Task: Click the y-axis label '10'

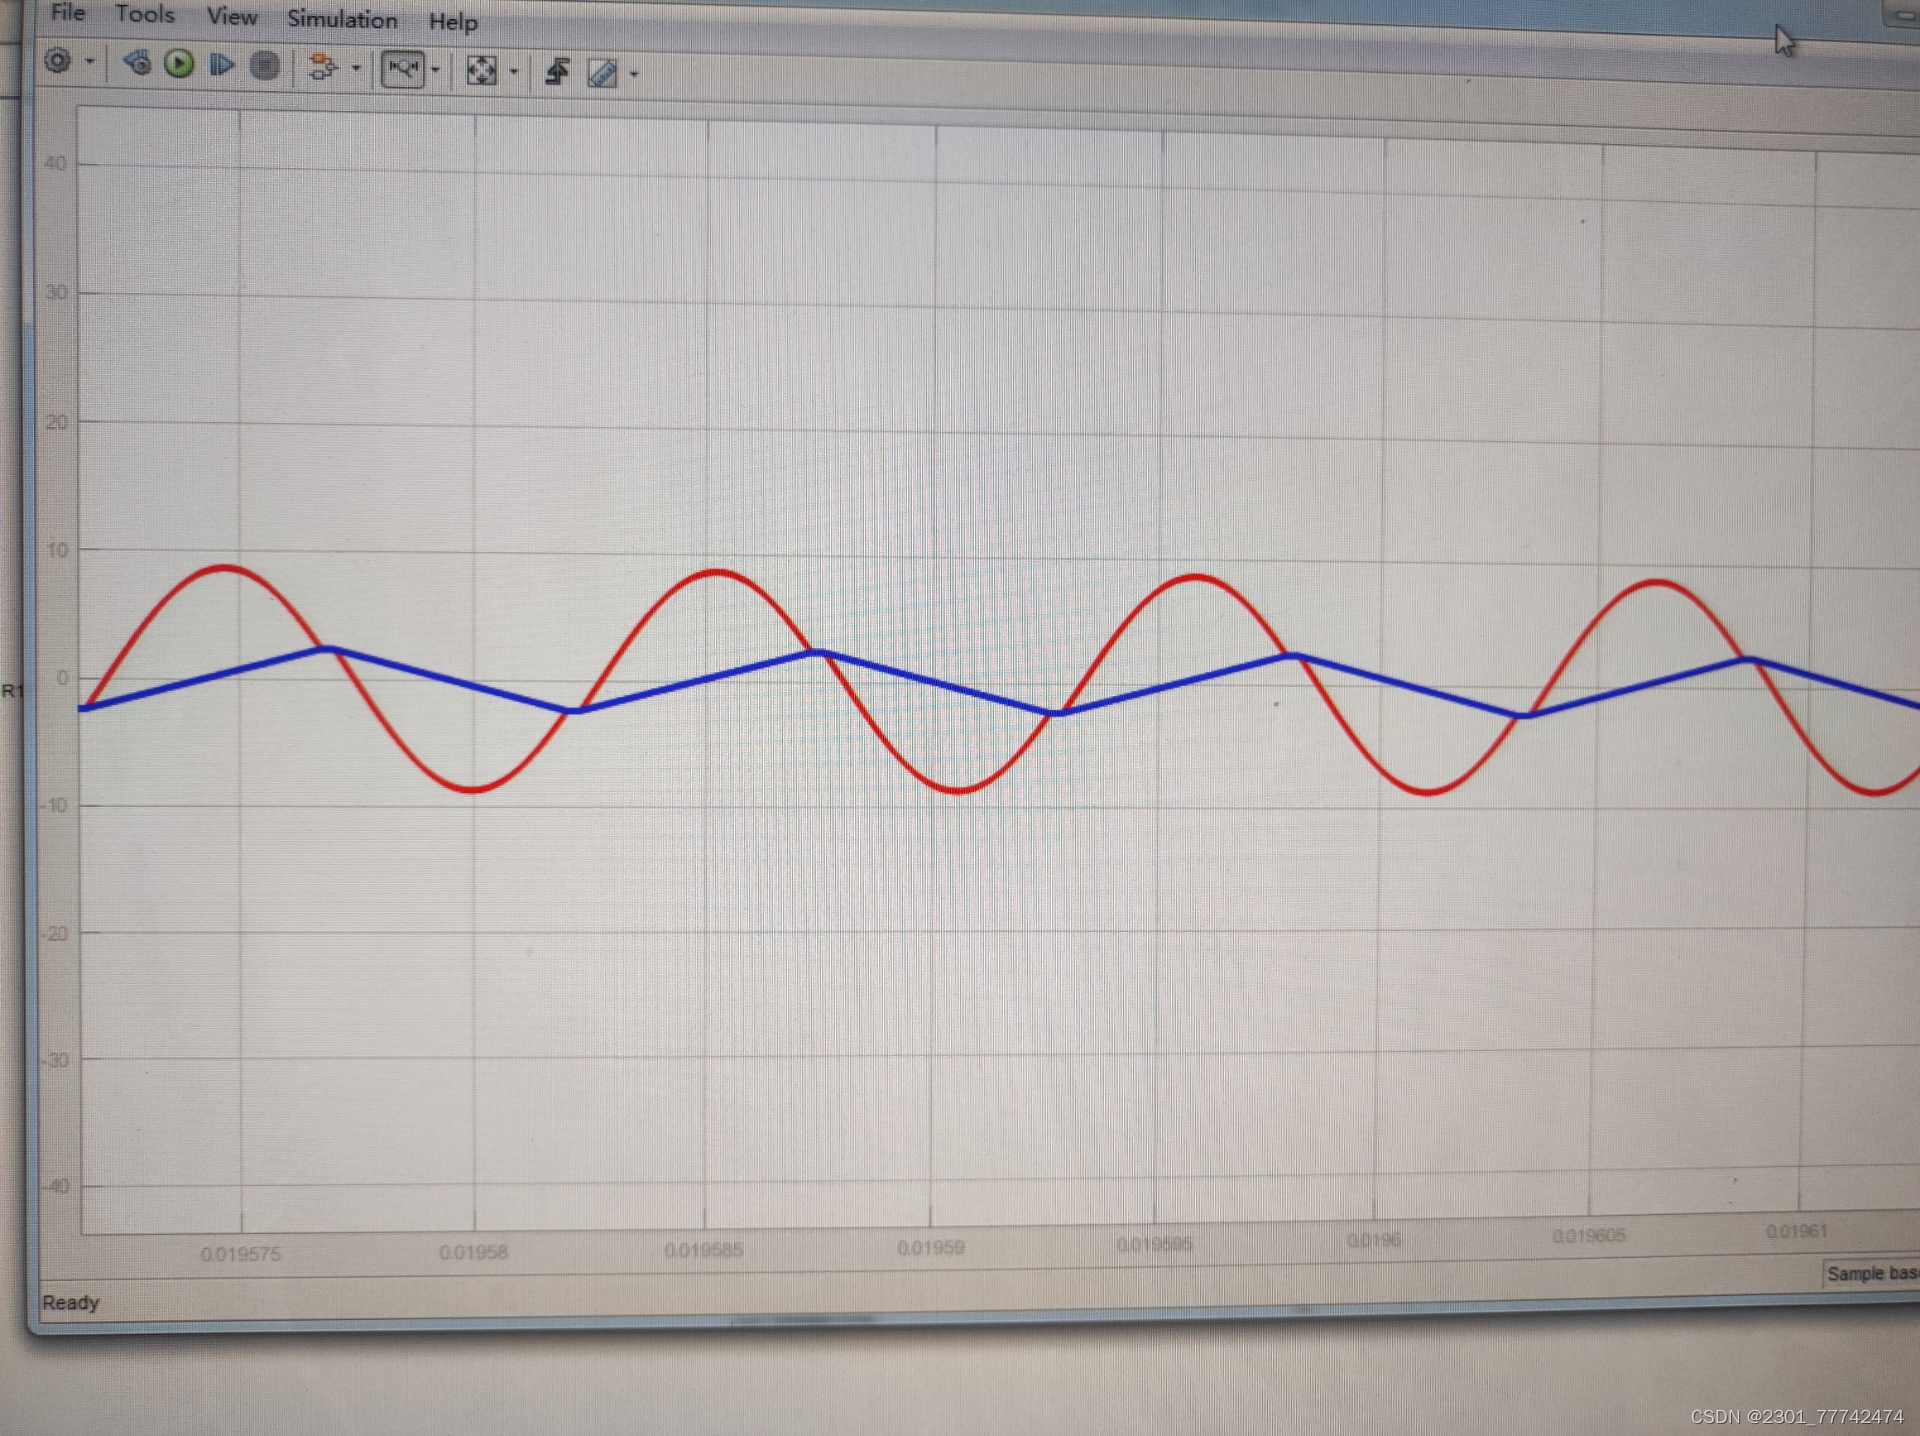Action: point(58,550)
